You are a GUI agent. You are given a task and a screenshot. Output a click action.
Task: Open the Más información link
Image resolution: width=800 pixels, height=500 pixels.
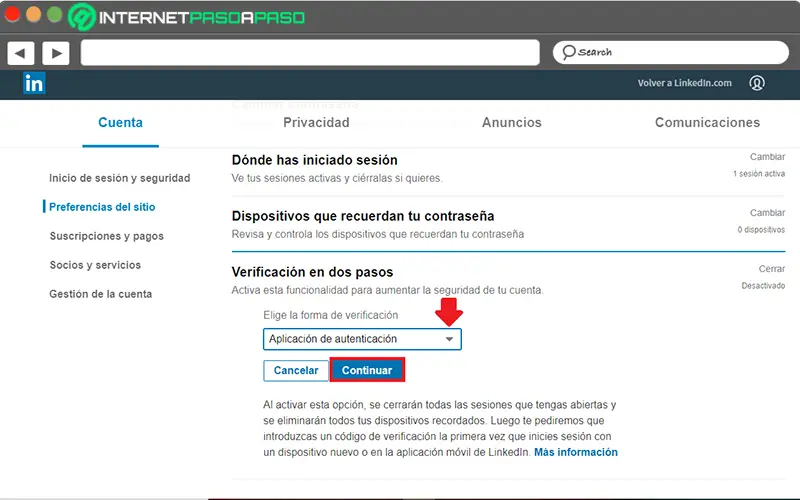click(x=576, y=453)
